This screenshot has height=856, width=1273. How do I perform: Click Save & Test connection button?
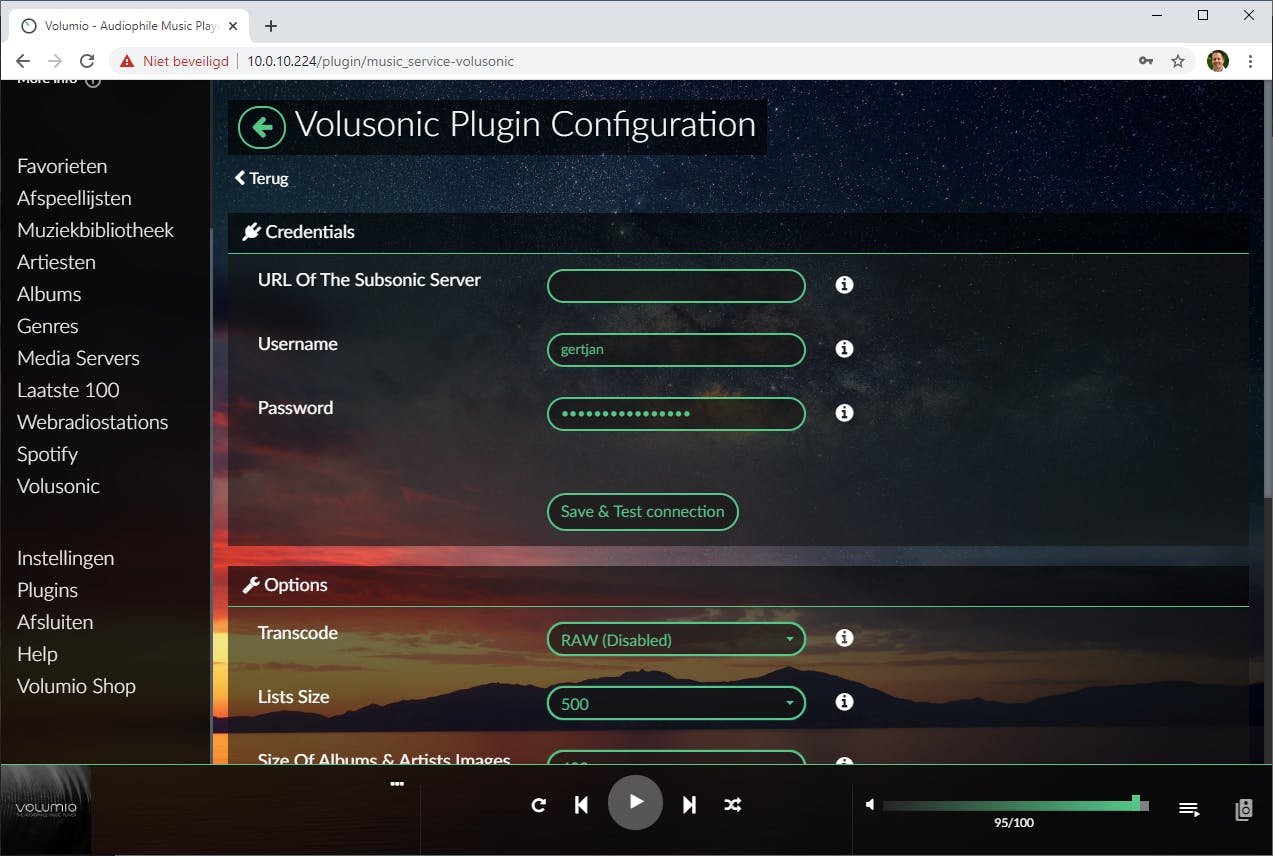point(642,511)
